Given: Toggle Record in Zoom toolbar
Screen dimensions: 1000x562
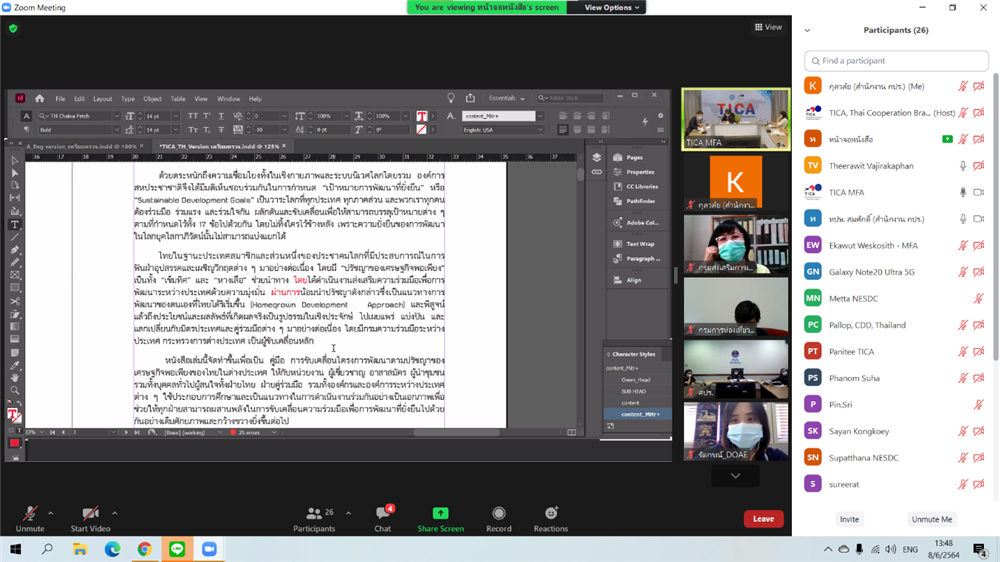Looking at the screenshot, I should point(499,519).
